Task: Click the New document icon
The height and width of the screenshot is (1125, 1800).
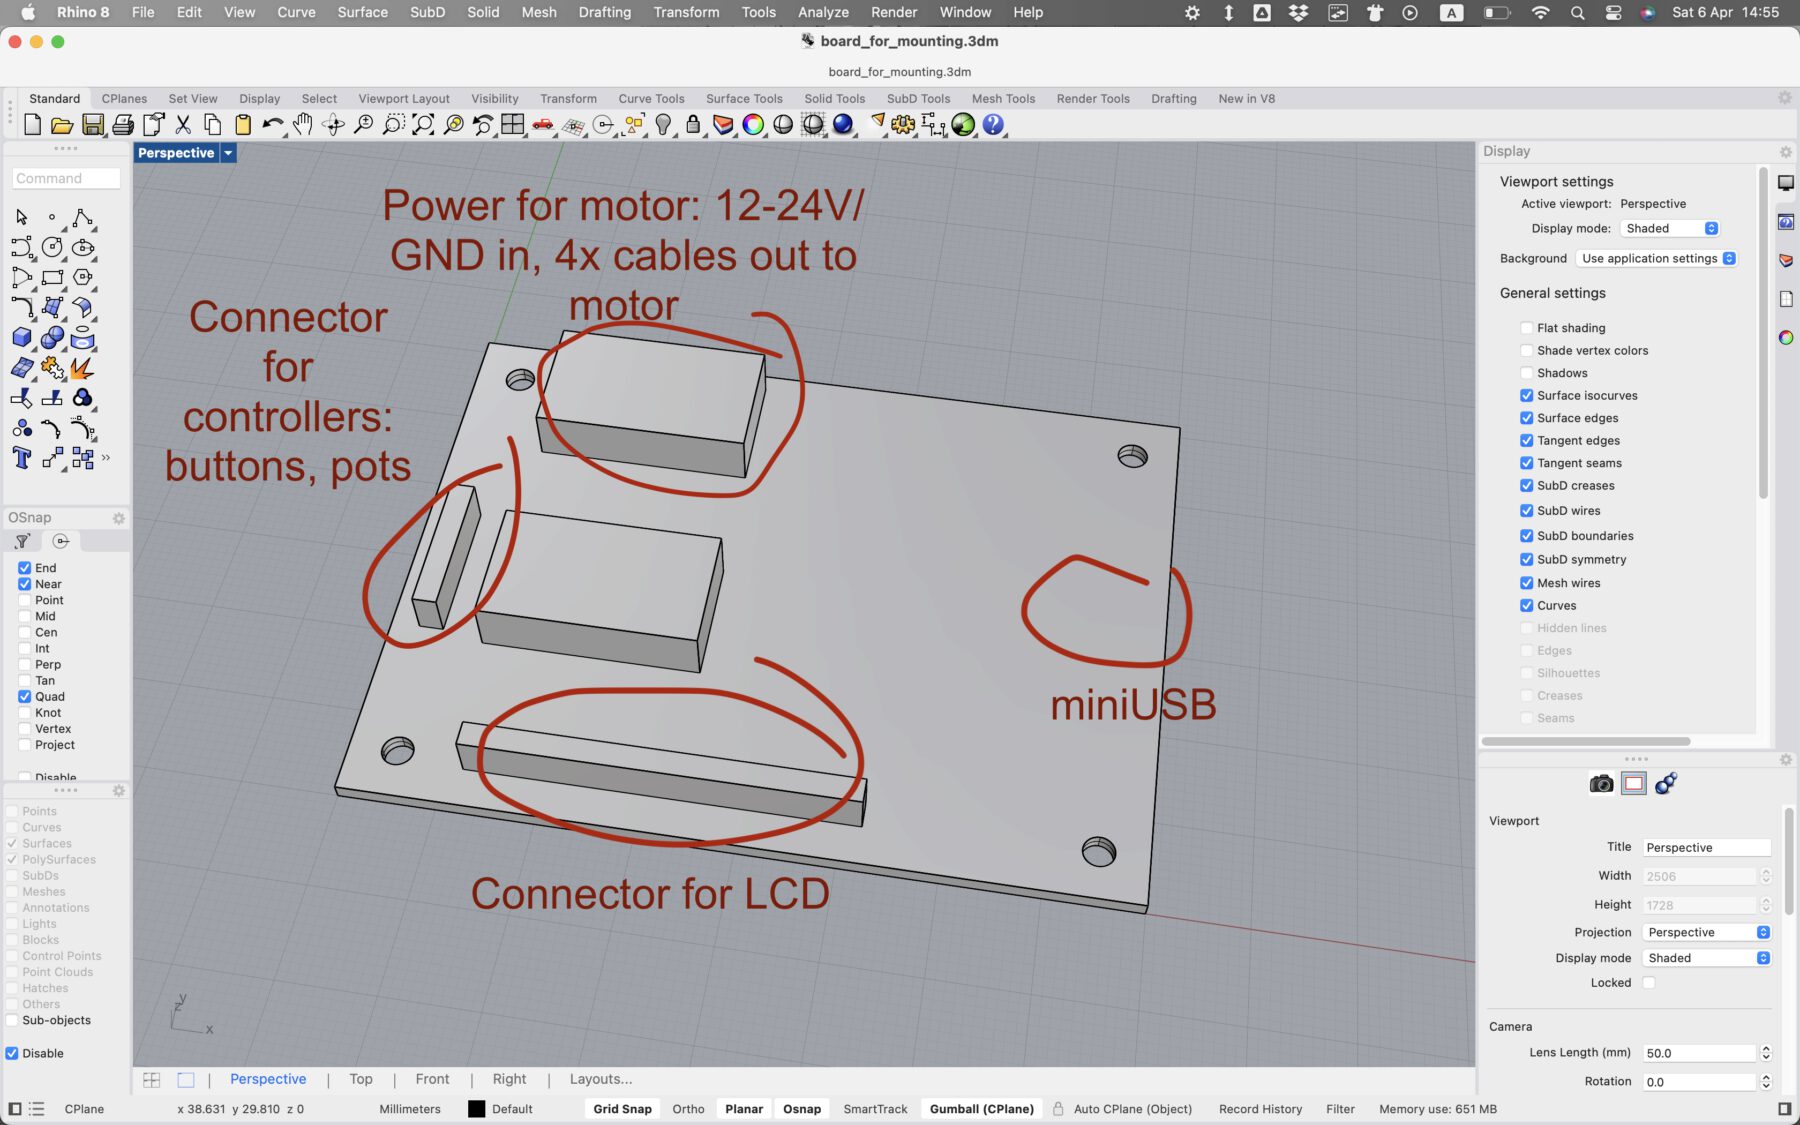Action: (32, 124)
